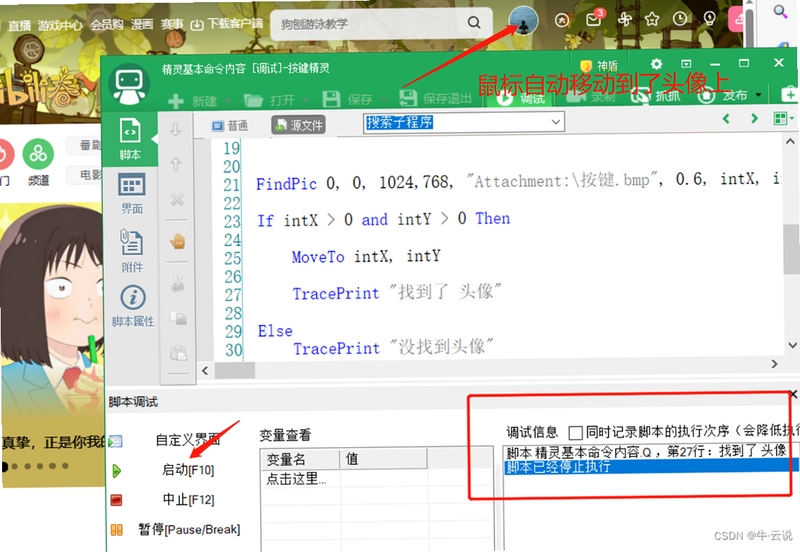Click the 点击这里... variable cell
Viewport: 800px width, 552px height.
pos(301,479)
